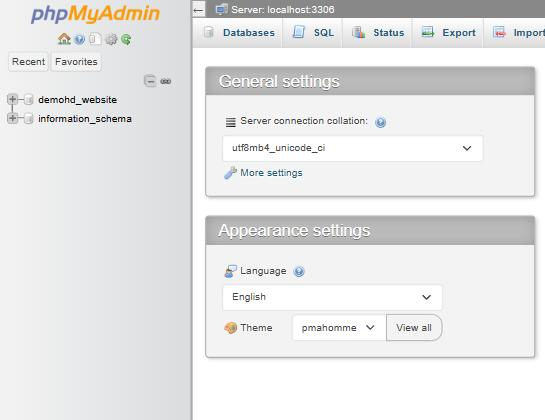Reload navigation panel green refresh icon
This screenshot has height=420, width=545.
(x=126, y=39)
